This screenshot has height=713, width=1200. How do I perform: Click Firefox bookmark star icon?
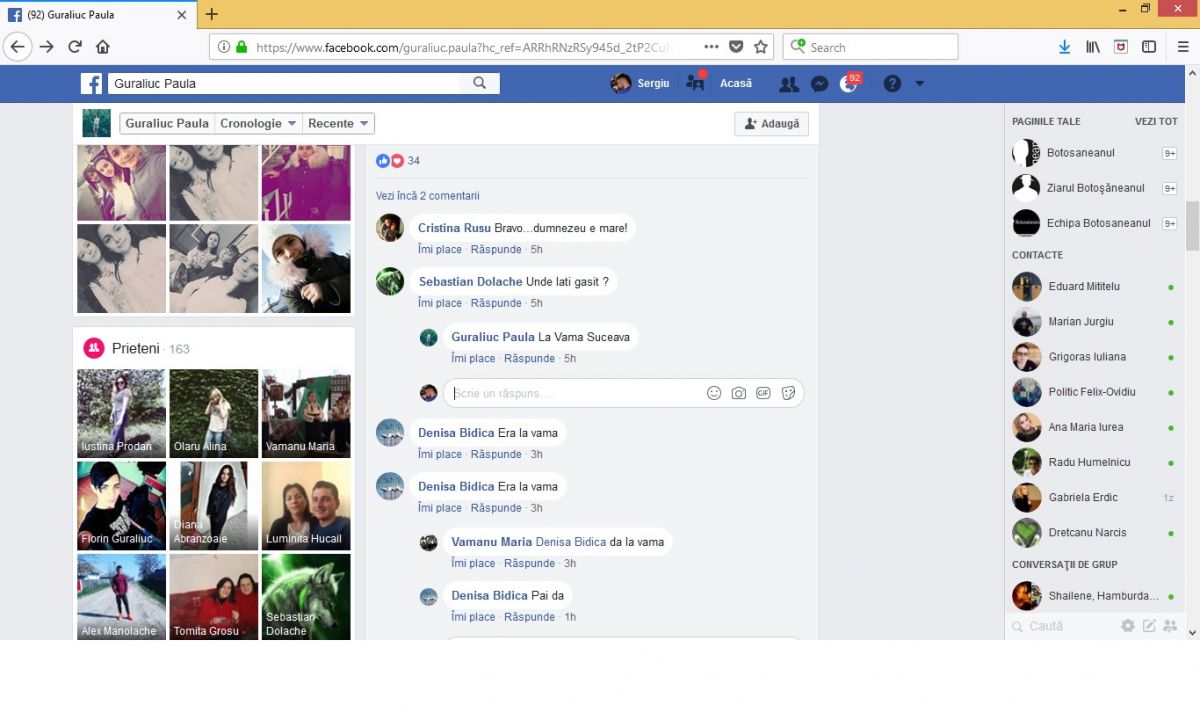coord(761,47)
